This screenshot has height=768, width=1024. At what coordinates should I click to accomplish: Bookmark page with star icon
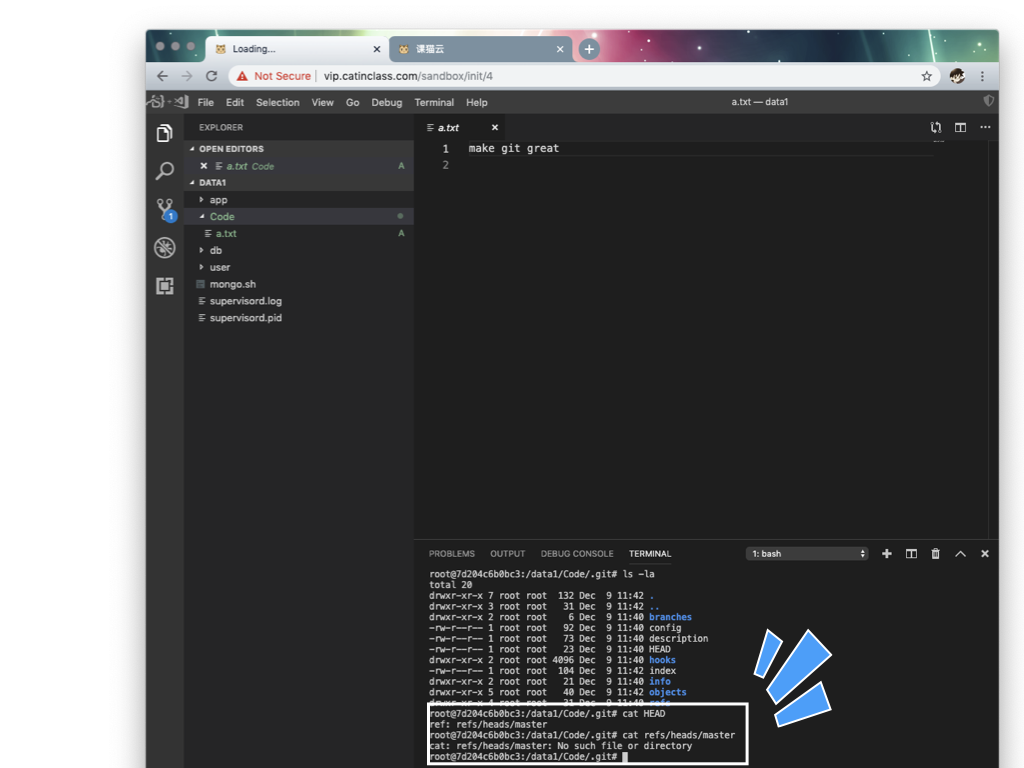[x=926, y=76]
